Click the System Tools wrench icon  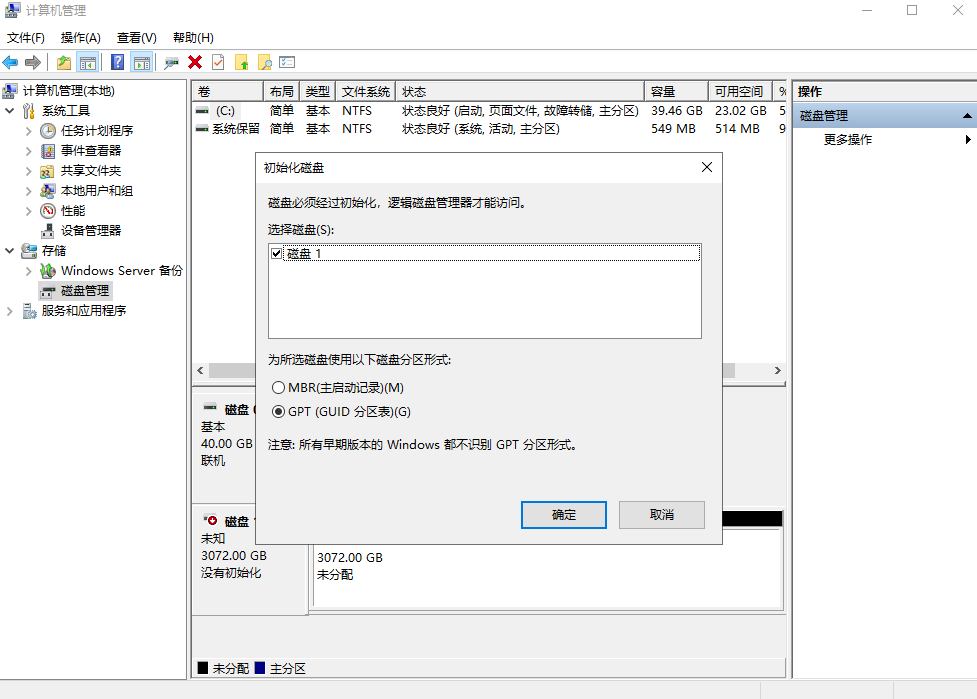(x=29, y=111)
